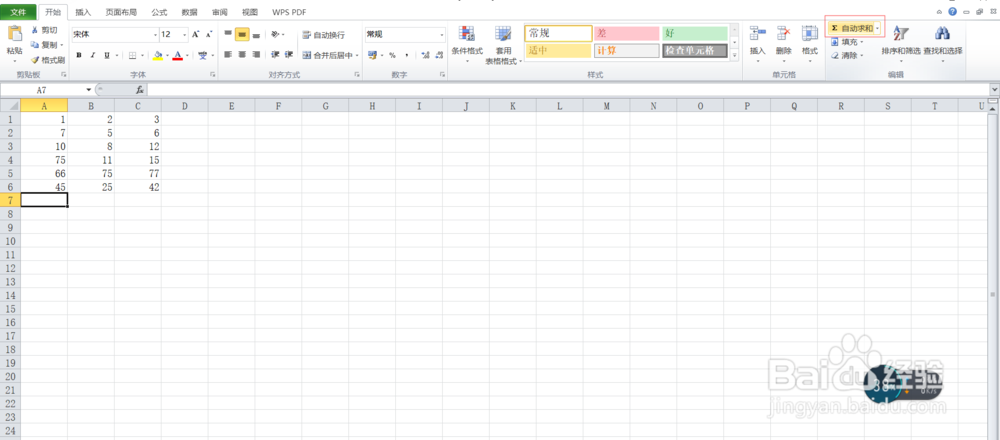Click Merge and Center (合并后居中)
The image size is (1000, 440).
tap(327, 55)
